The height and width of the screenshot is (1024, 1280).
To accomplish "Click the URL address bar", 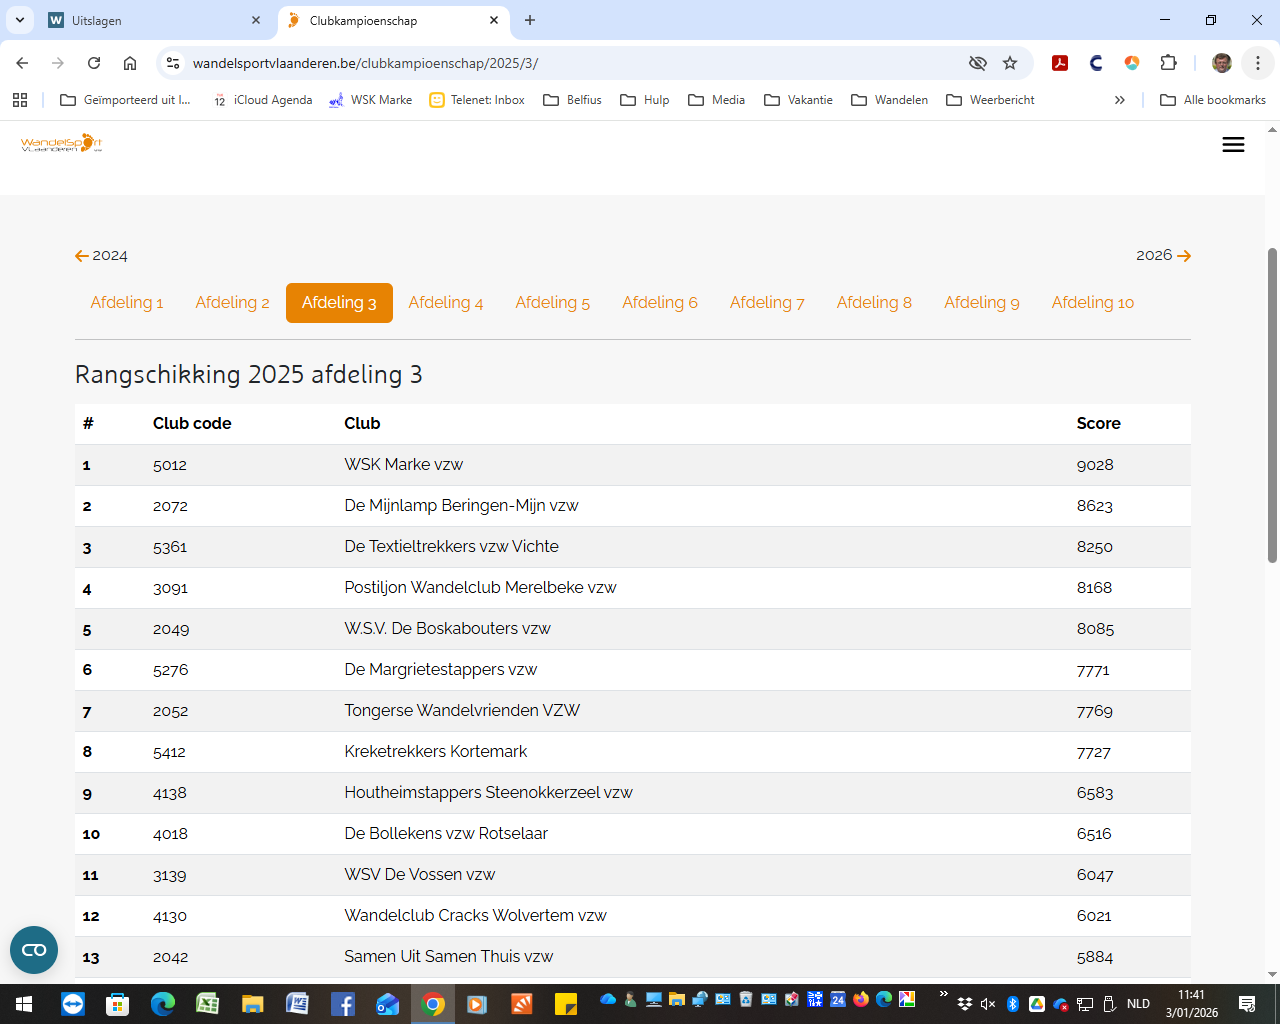I will click(560, 63).
